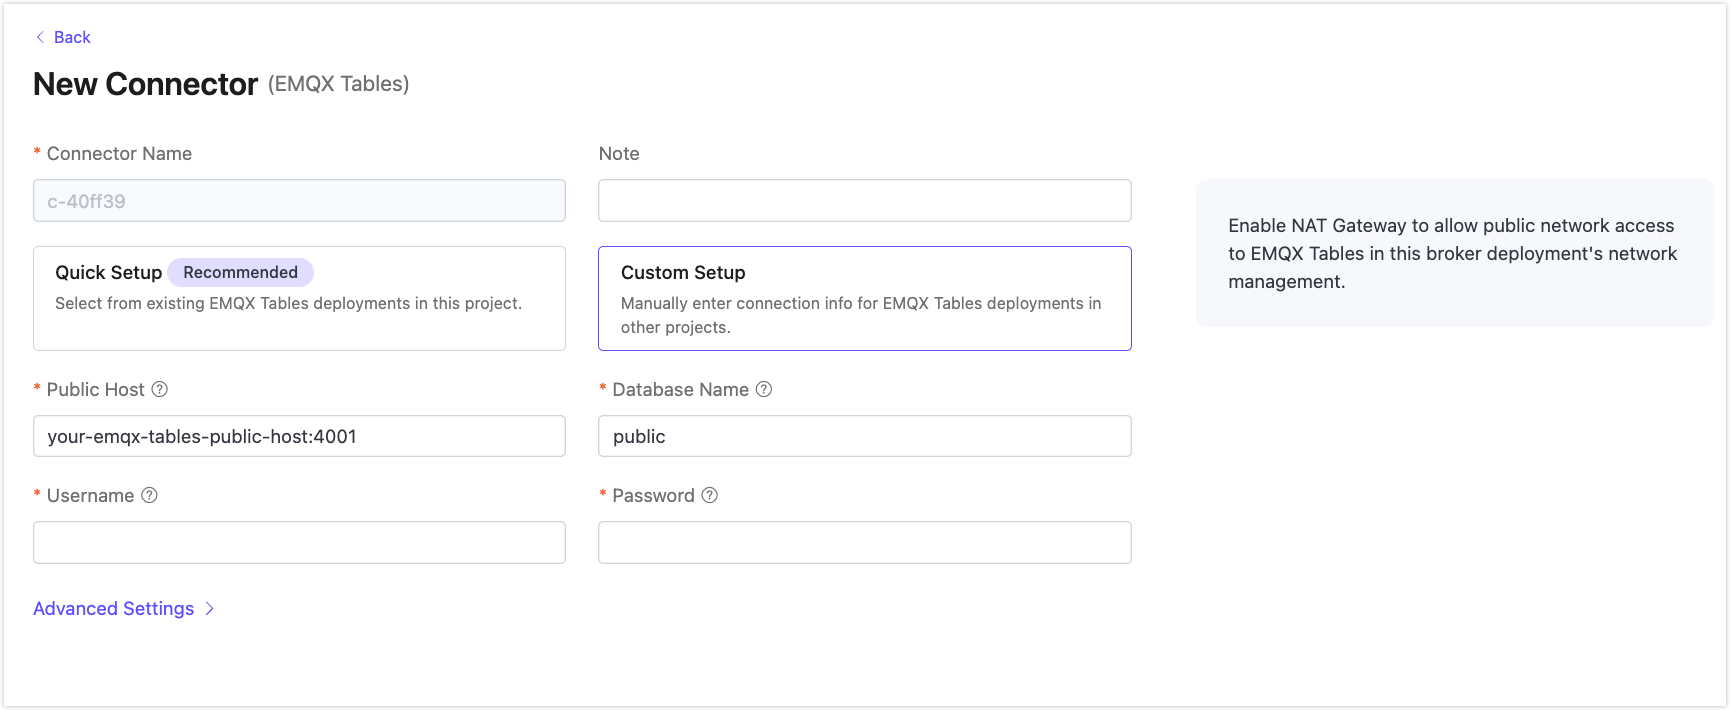The width and height of the screenshot is (1730, 710).
Task: Click the New Connector page heading
Action: [146, 84]
